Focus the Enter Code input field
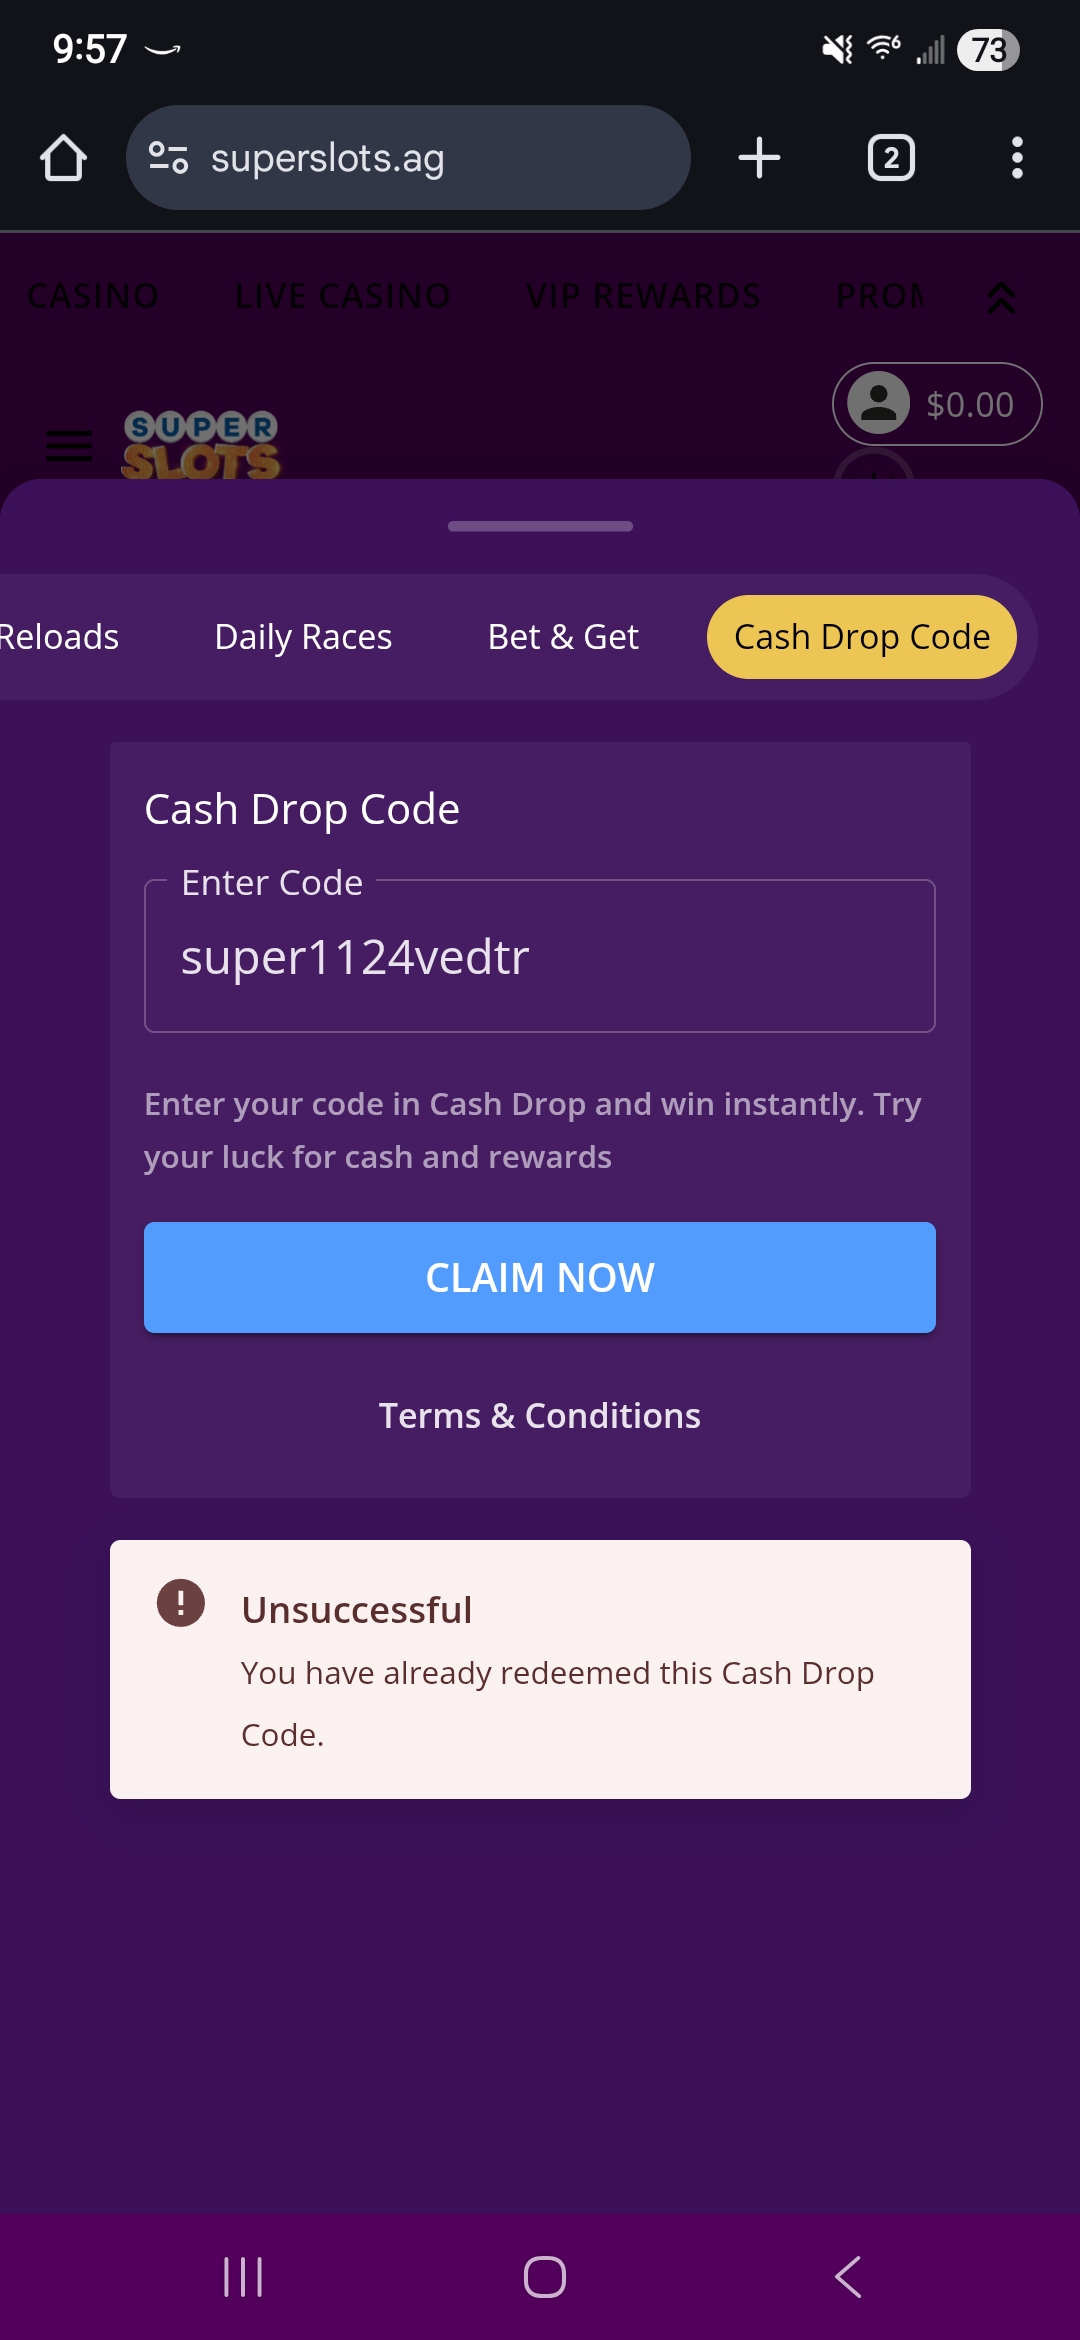 pyautogui.click(x=540, y=957)
